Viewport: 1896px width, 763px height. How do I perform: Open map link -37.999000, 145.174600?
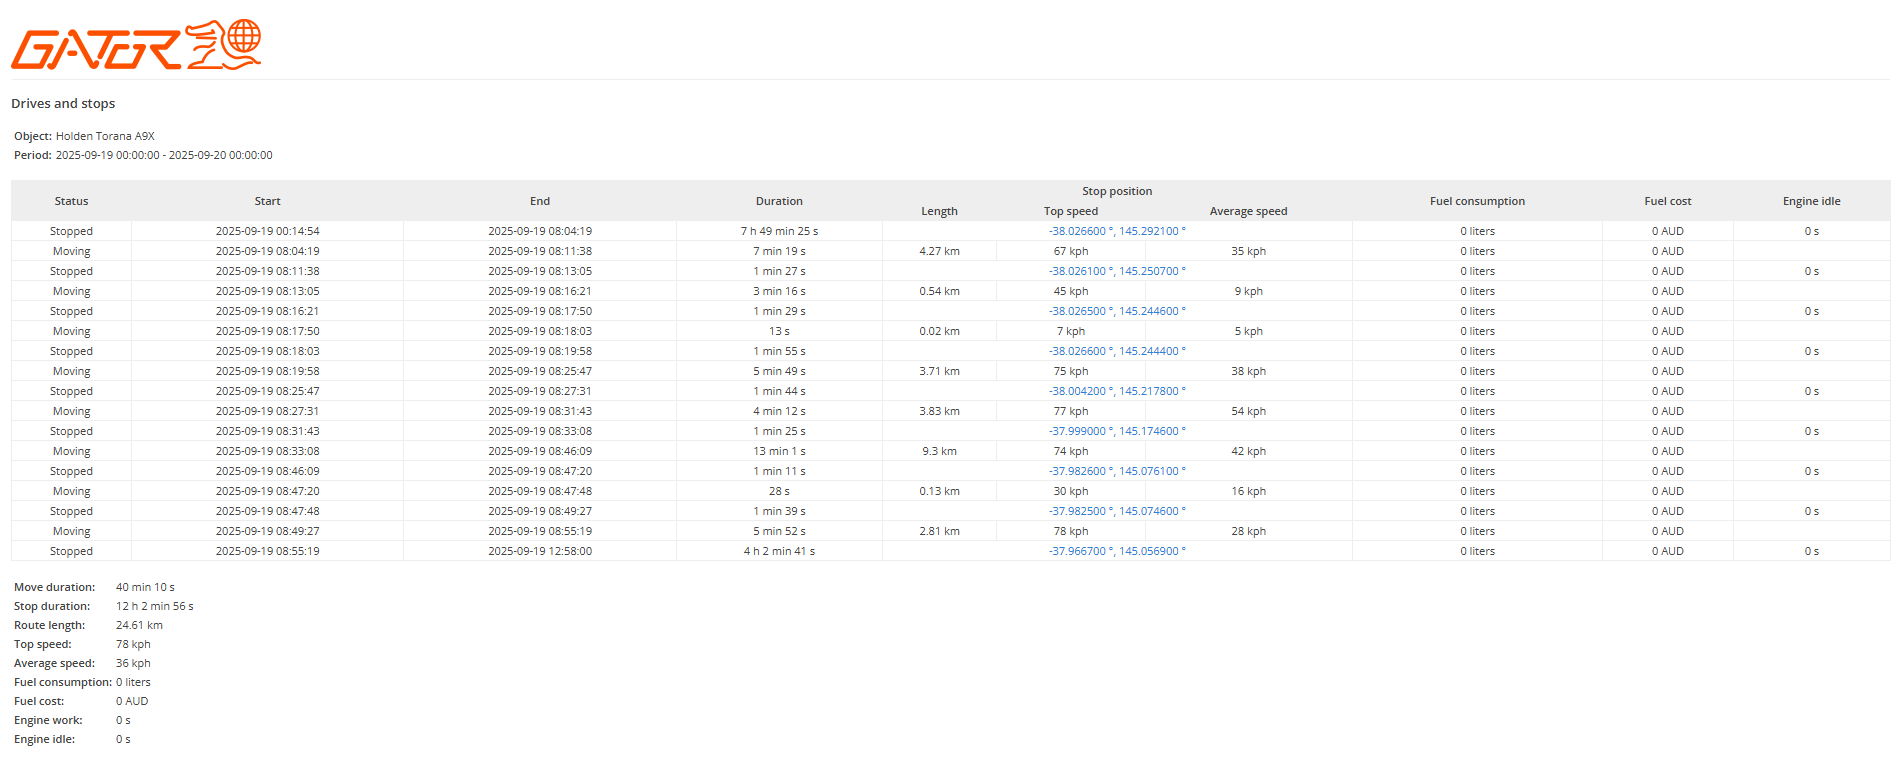tap(1116, 431)
